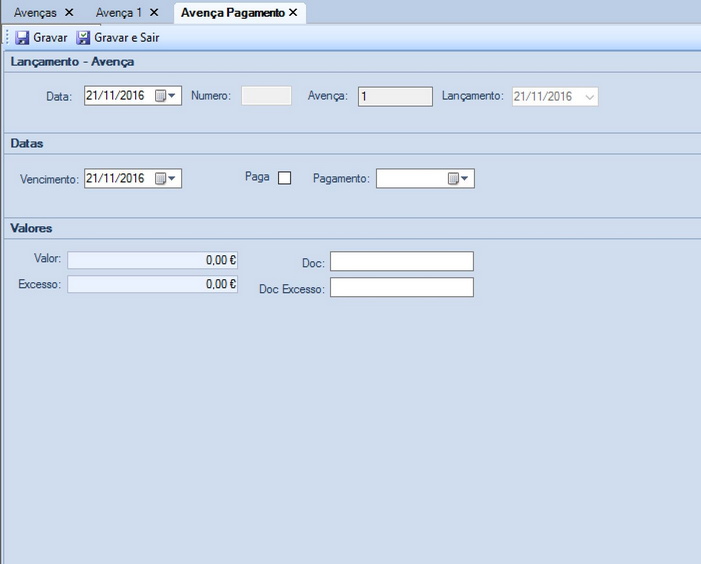The height and width of the screenshot is (564, 701).
Task: Open the Pagamento date picker dropdown
Action: 459,178
